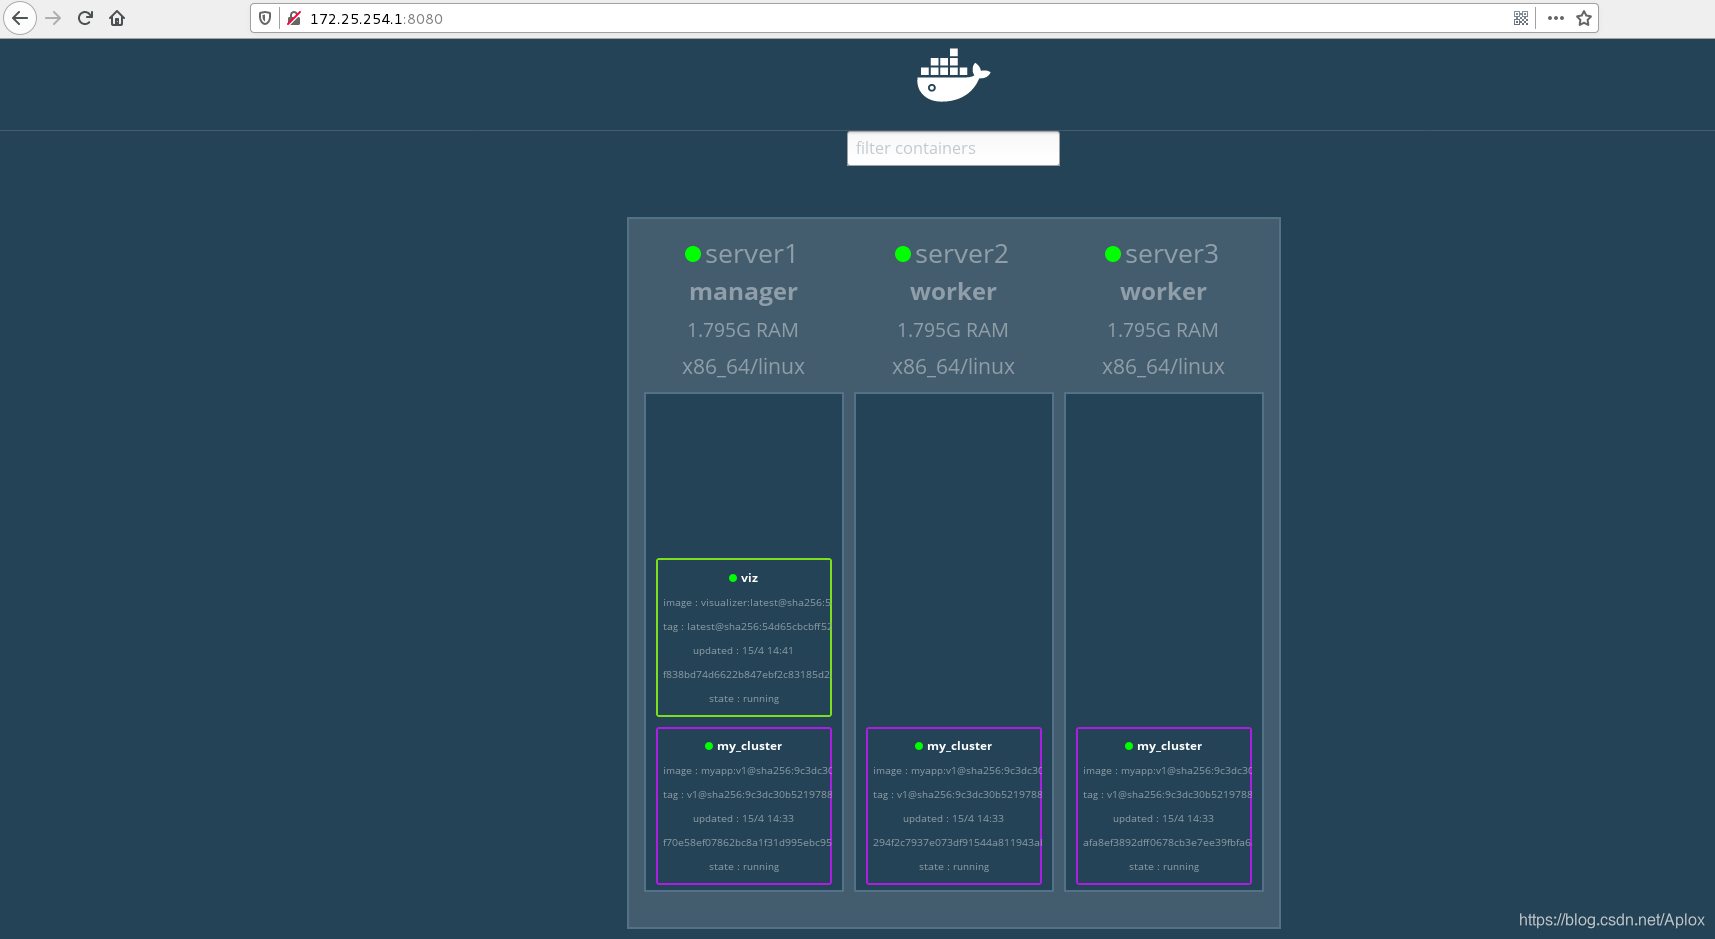Screen dimensions: 1715x939
Task: Click x86_64/linux under server1
Action: [x=743, y=367]
